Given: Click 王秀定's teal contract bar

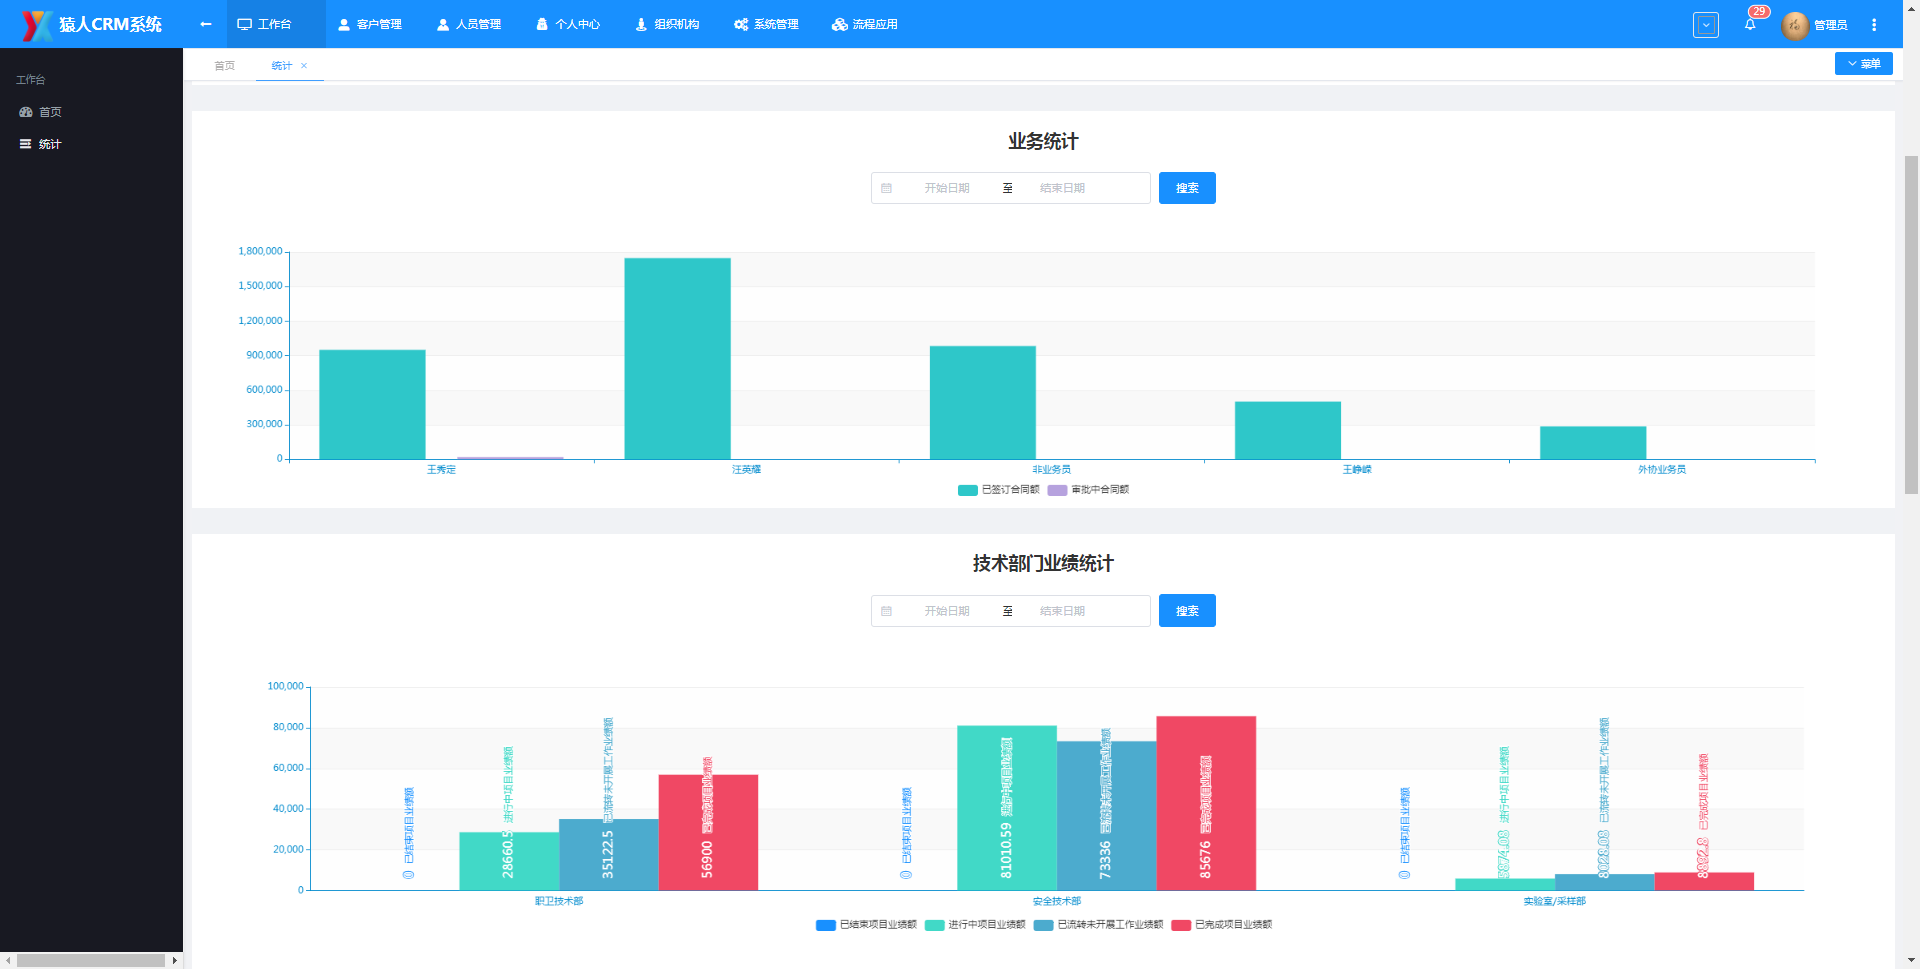Looking at the screenshot, I should (372, 405).
